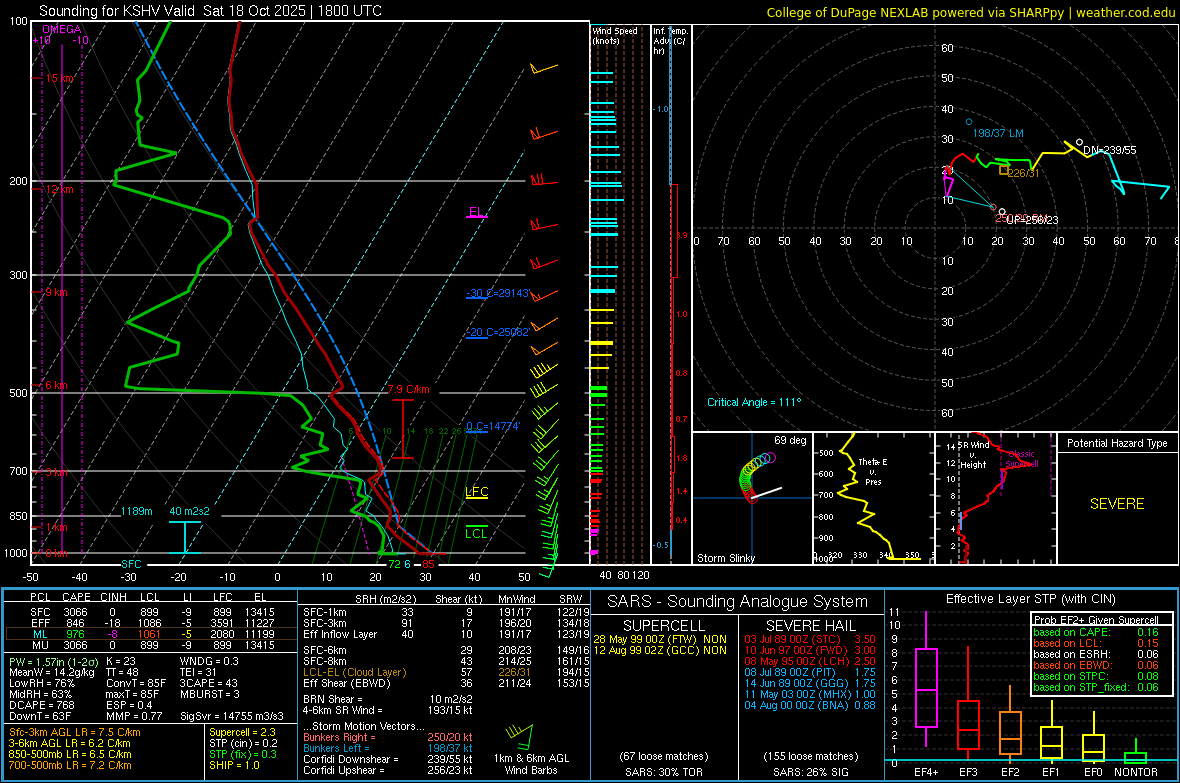
Task: Select the EFF parcel row
Action: tap(151, 623)
